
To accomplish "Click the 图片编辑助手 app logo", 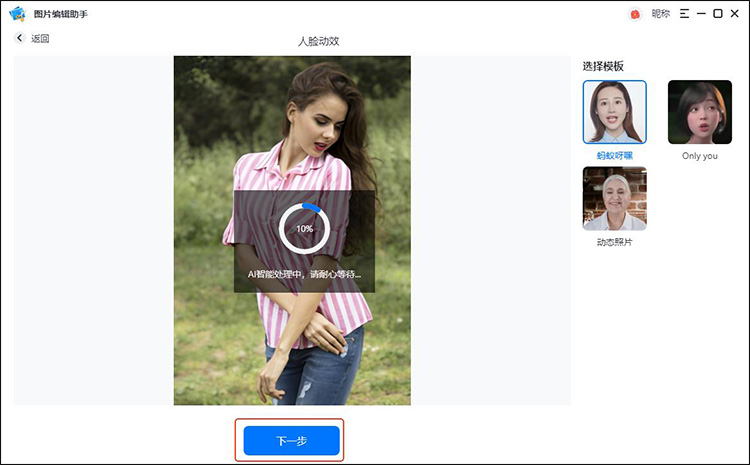I will tap(17, 14).
